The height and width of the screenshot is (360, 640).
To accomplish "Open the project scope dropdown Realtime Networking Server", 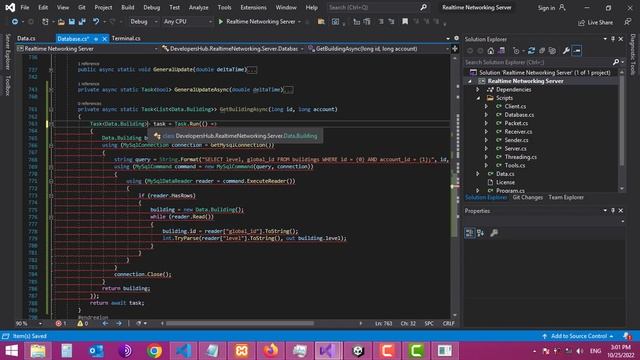I will [x=87, y=49].
